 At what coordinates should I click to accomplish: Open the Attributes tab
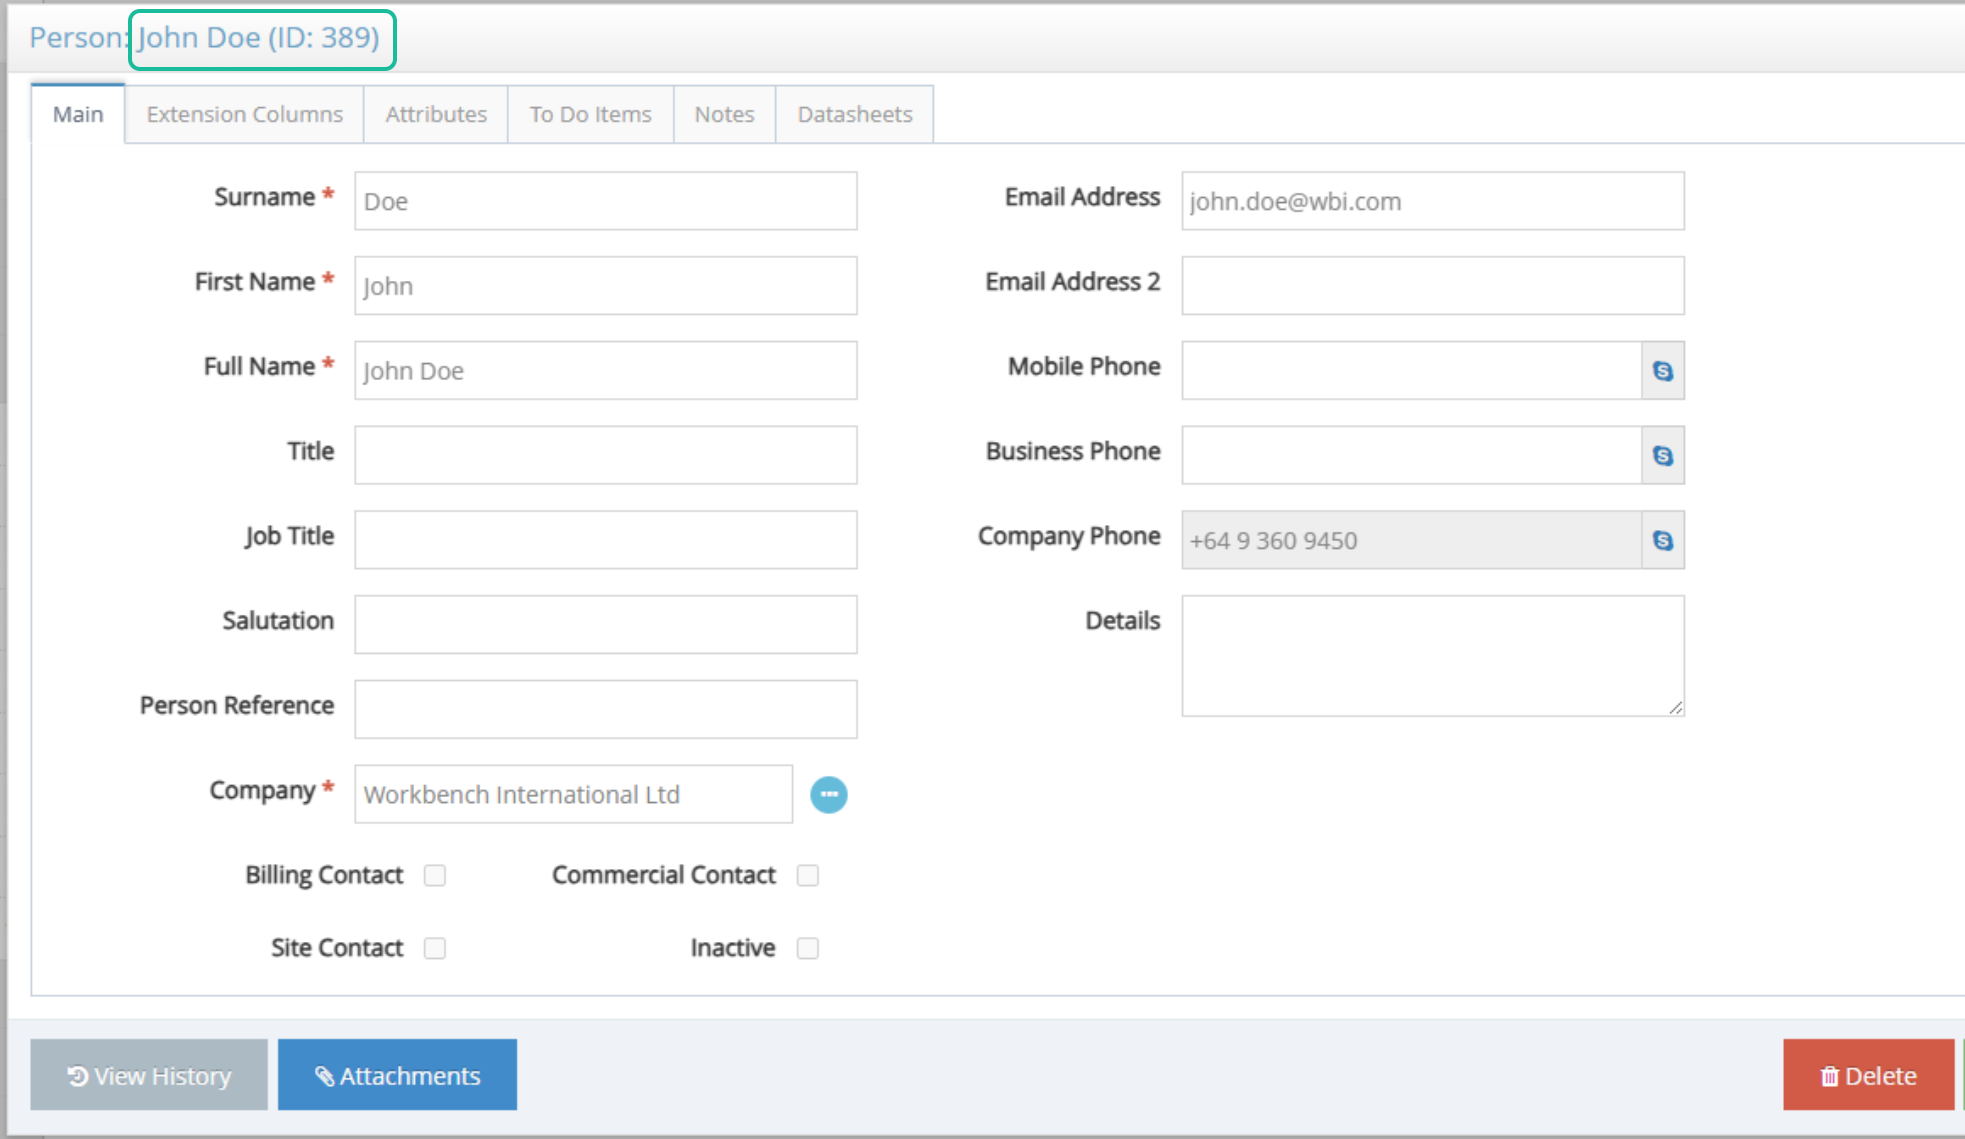[436, 115]
